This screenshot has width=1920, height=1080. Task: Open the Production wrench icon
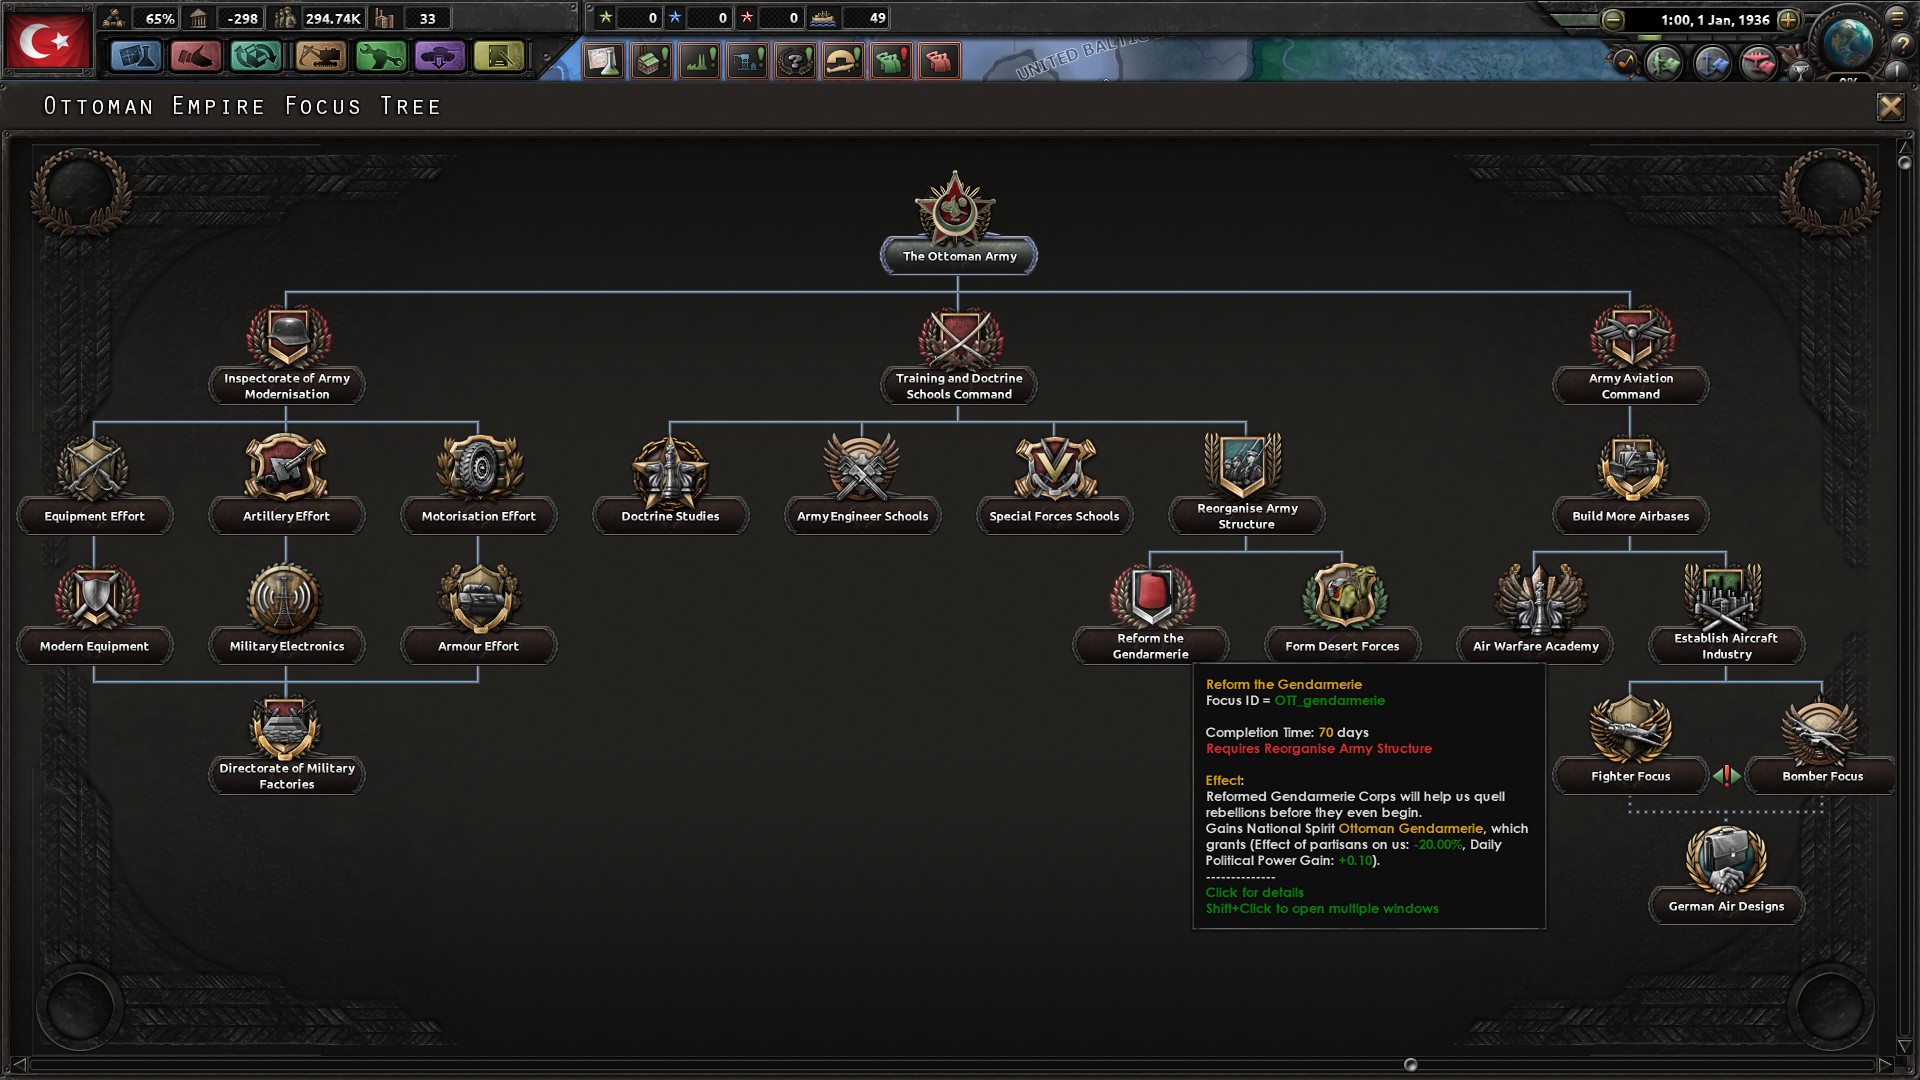[x=380, y=57]
